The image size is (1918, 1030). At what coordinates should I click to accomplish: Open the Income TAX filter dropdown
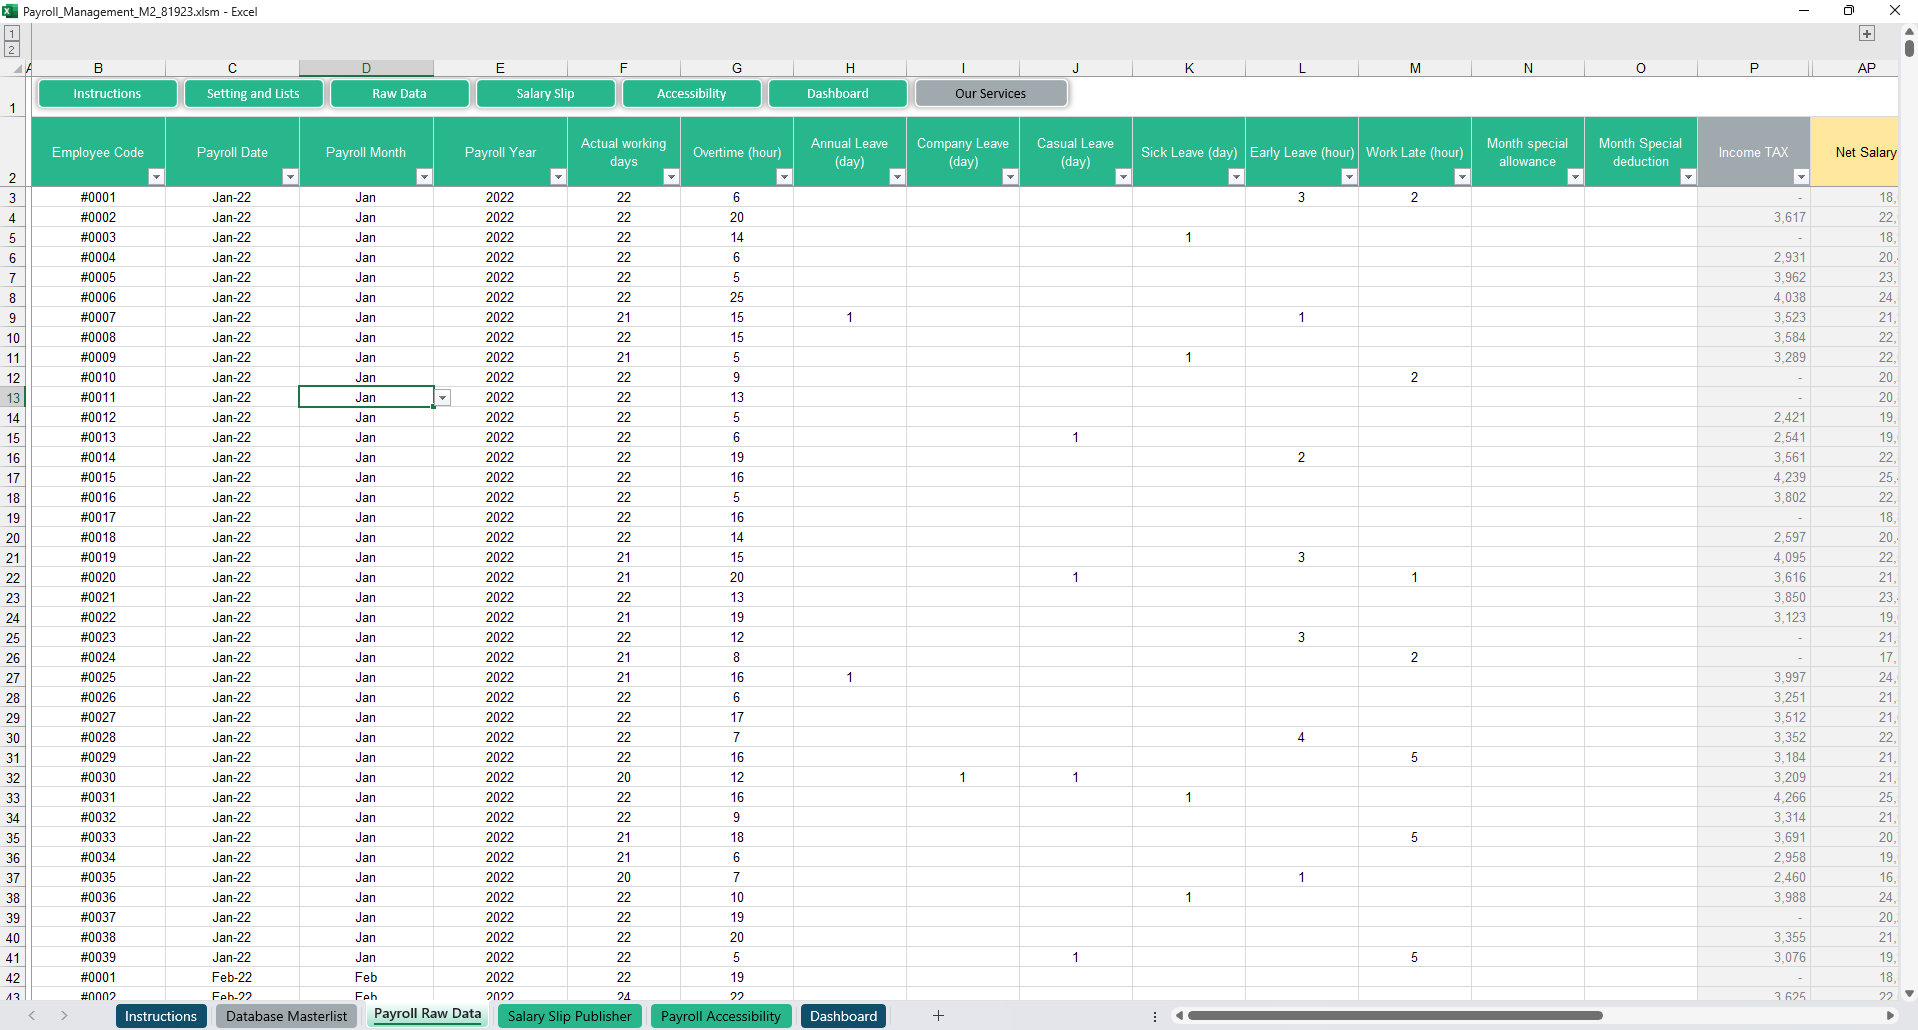pyautogui.click(x=1800, y=177)
